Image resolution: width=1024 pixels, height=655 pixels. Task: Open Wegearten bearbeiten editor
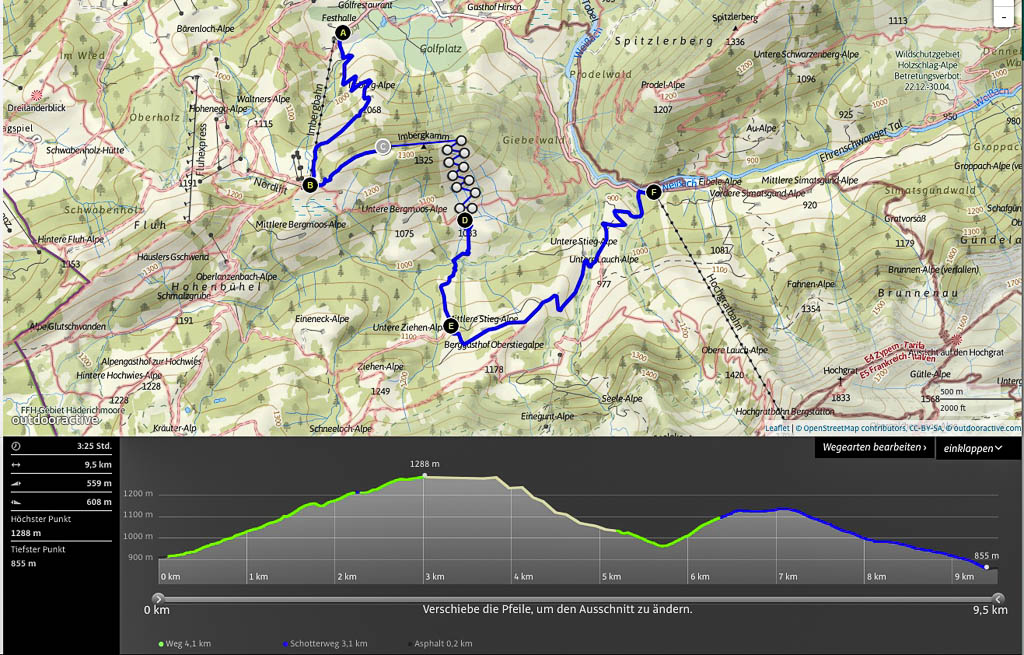[875, 448]
